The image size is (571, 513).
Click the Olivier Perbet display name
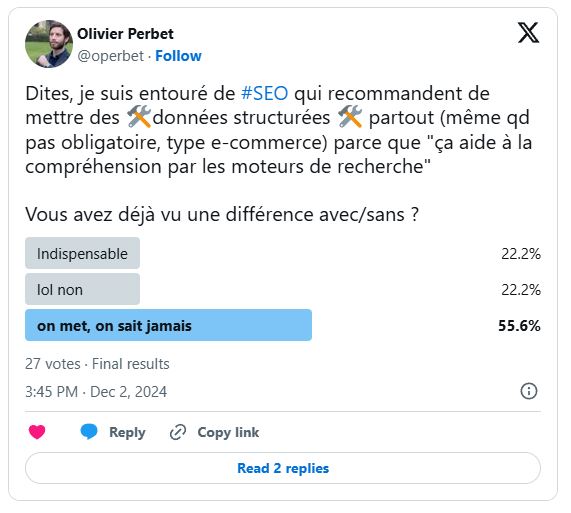coord(125,34)
